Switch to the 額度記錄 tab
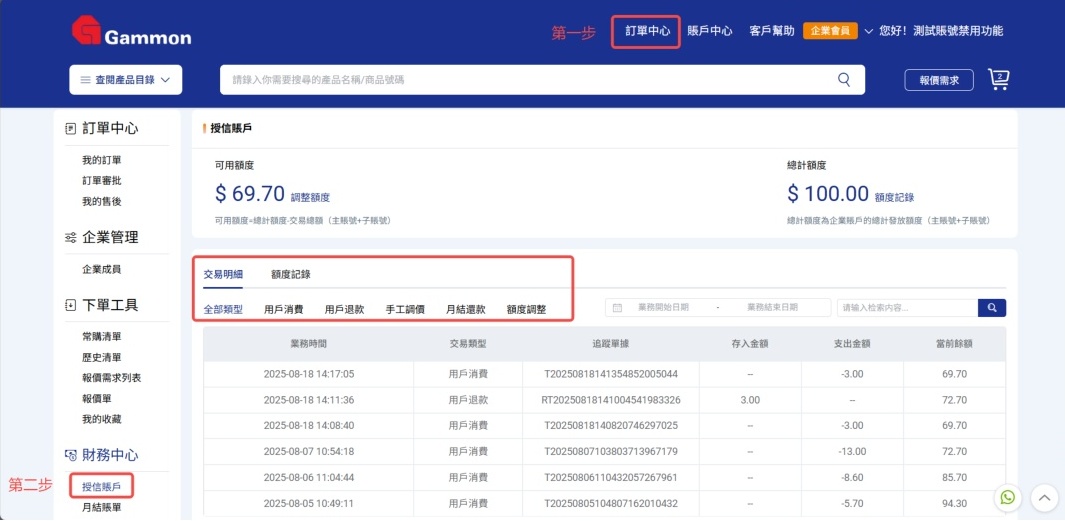This screenshot has height=521, width=1065. click(x=290, y=274)
